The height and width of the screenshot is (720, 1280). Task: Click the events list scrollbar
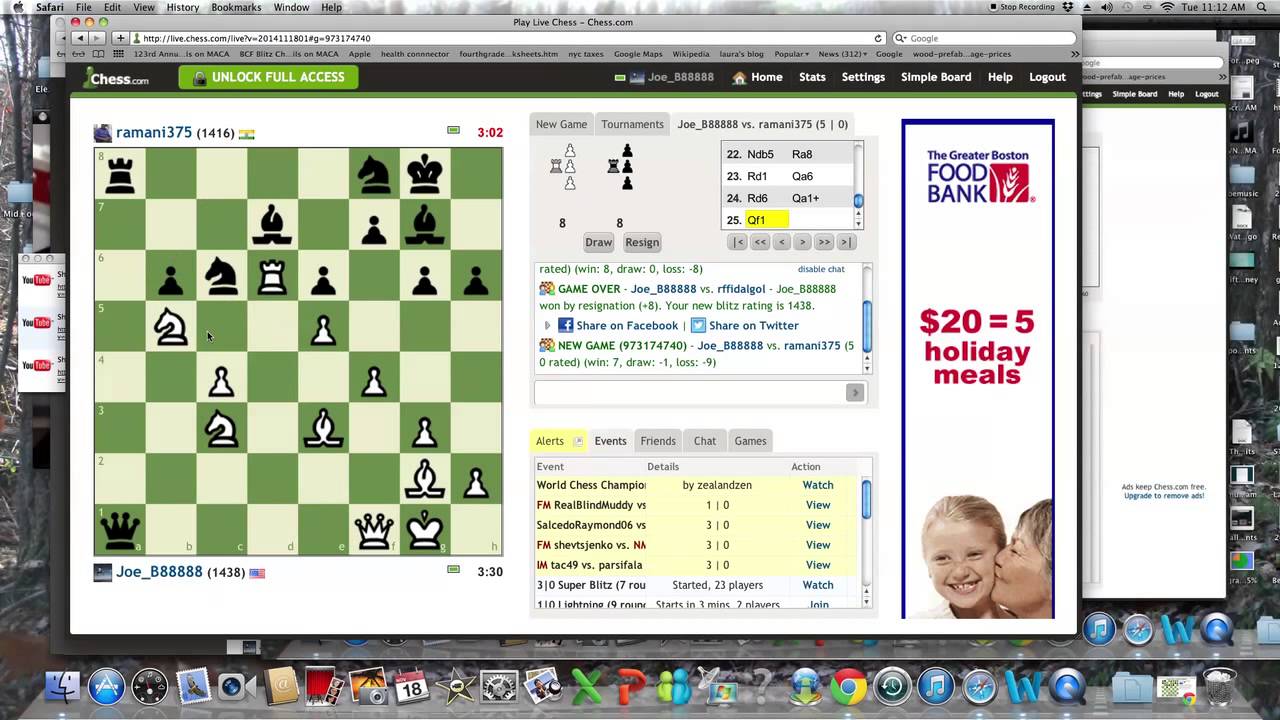pyautogui.click(x=867, y=540)
